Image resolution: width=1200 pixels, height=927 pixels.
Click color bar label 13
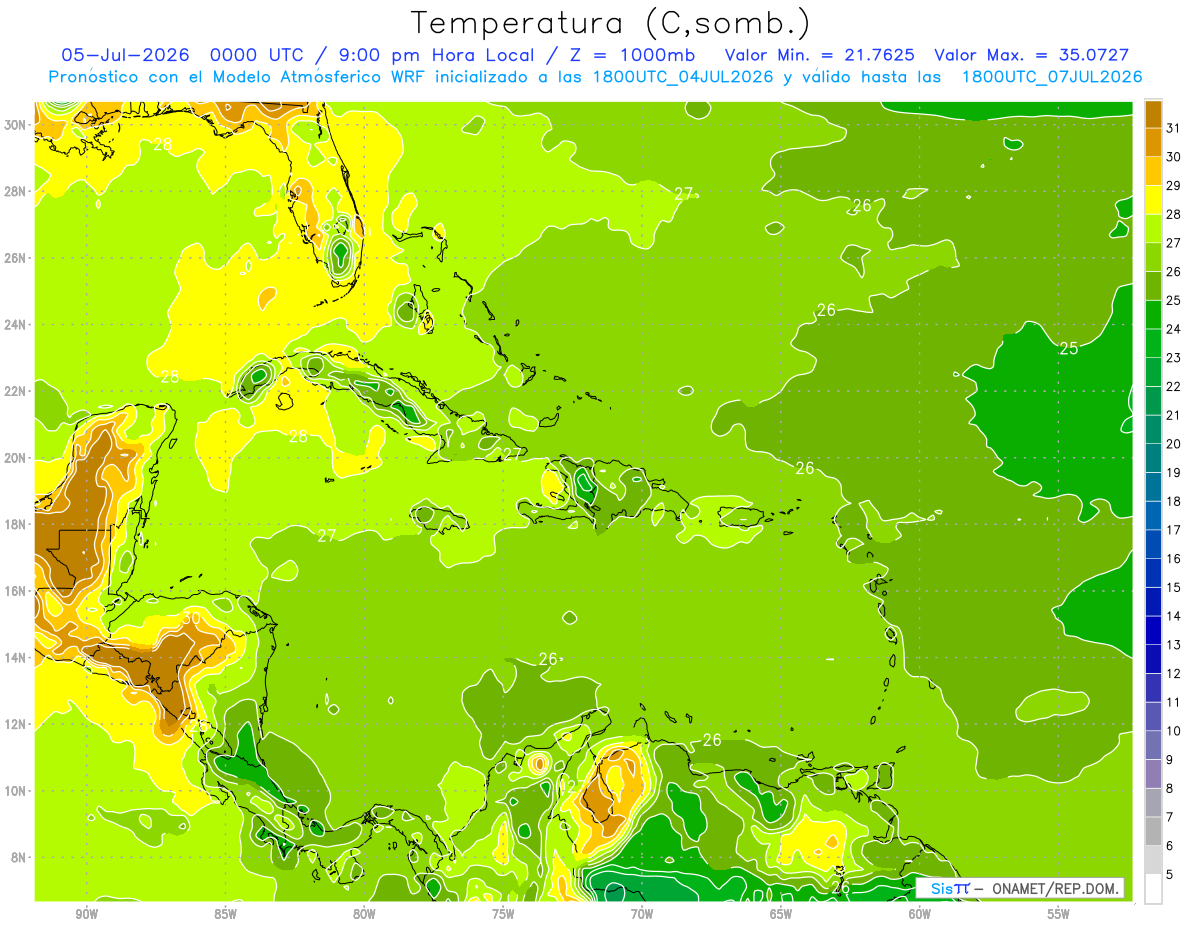pos(1174,645)
